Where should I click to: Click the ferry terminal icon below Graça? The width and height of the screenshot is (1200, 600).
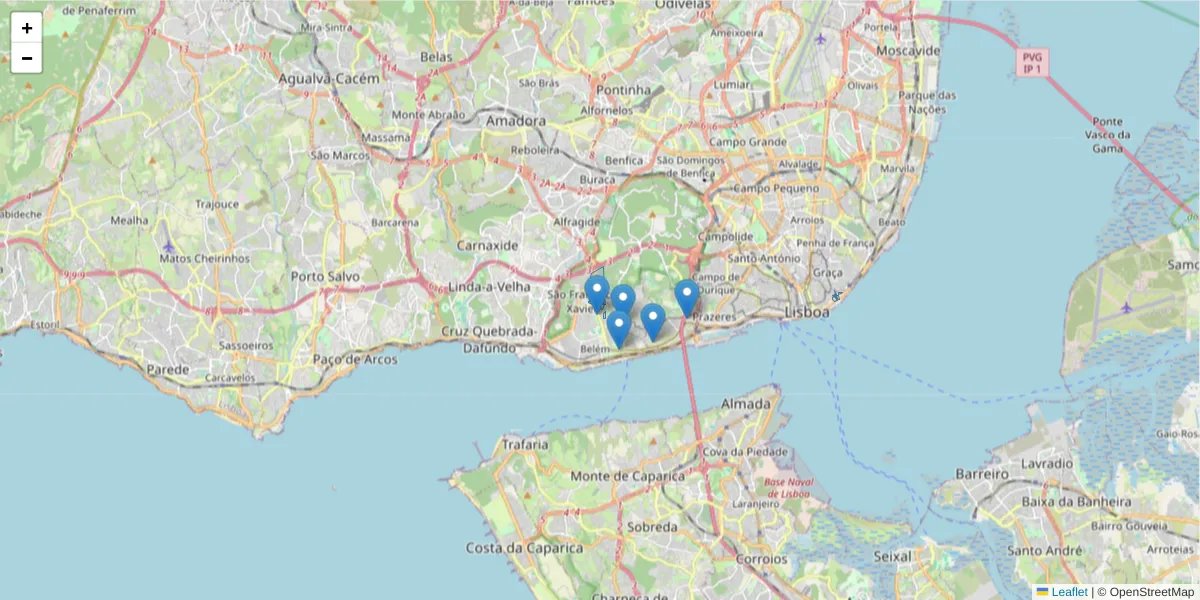click(836, 296)
